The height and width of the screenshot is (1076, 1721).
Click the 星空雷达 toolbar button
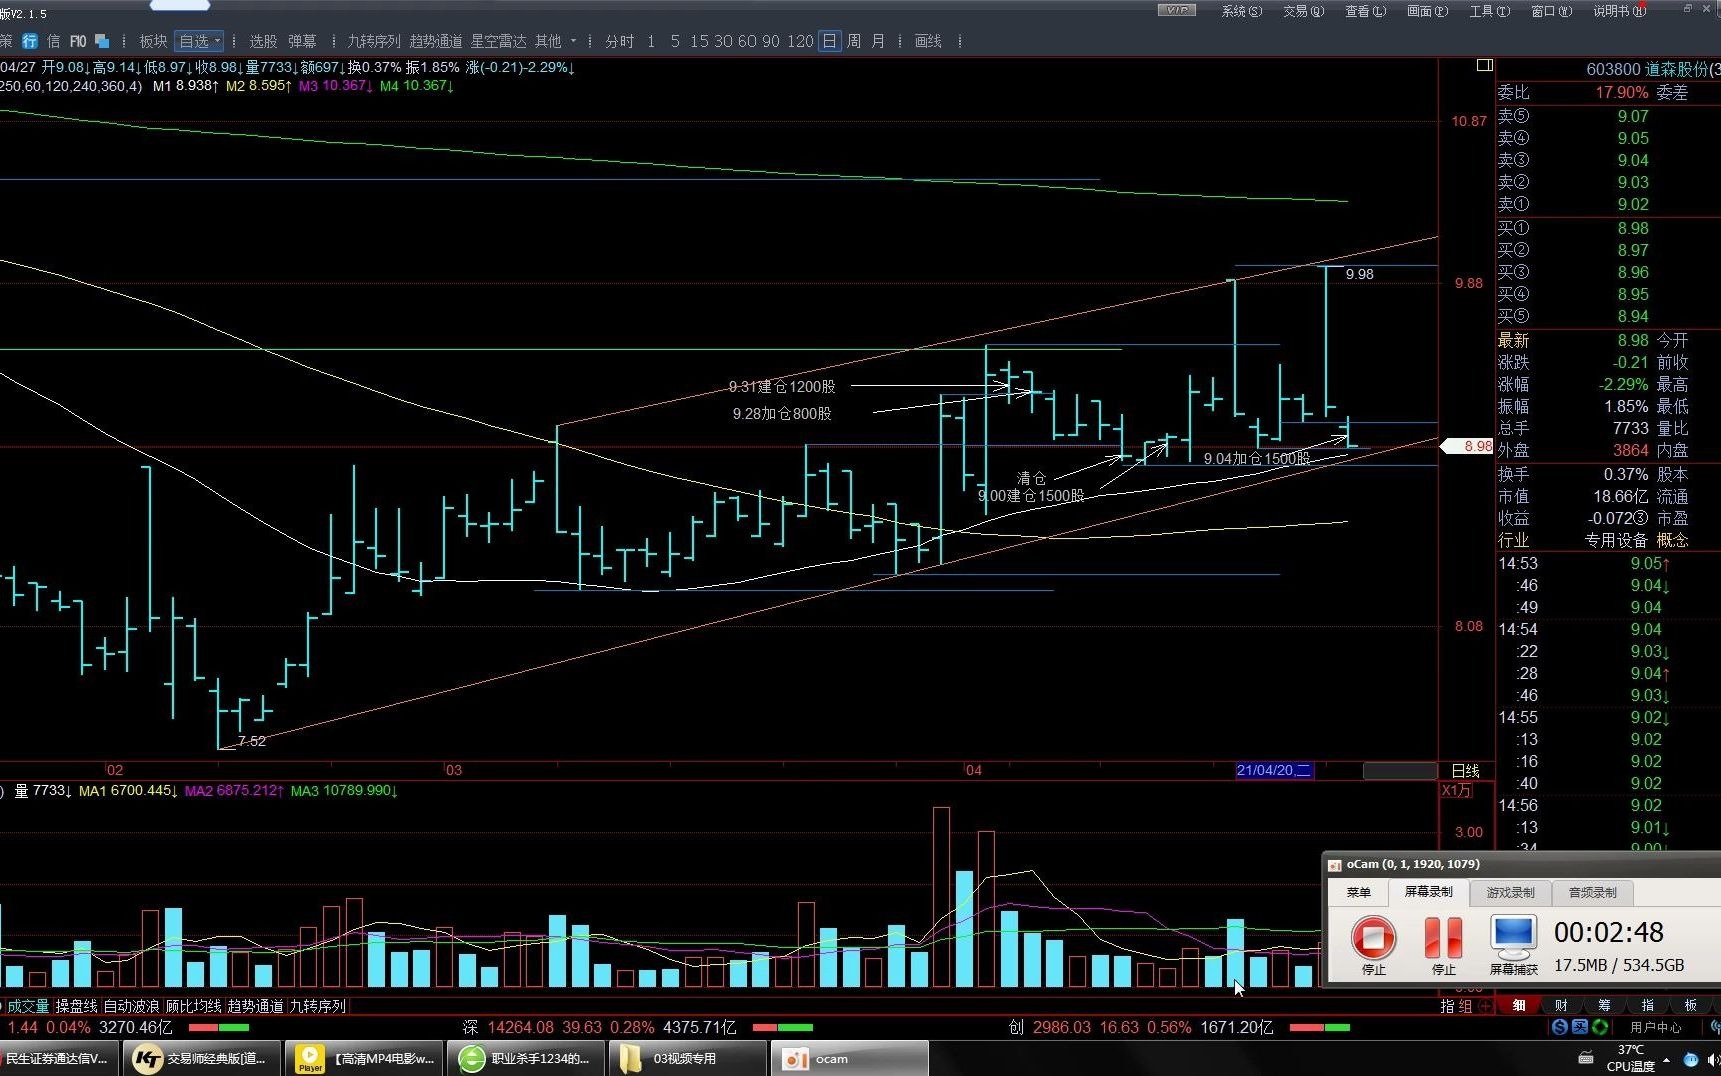[x=498, y=41]
